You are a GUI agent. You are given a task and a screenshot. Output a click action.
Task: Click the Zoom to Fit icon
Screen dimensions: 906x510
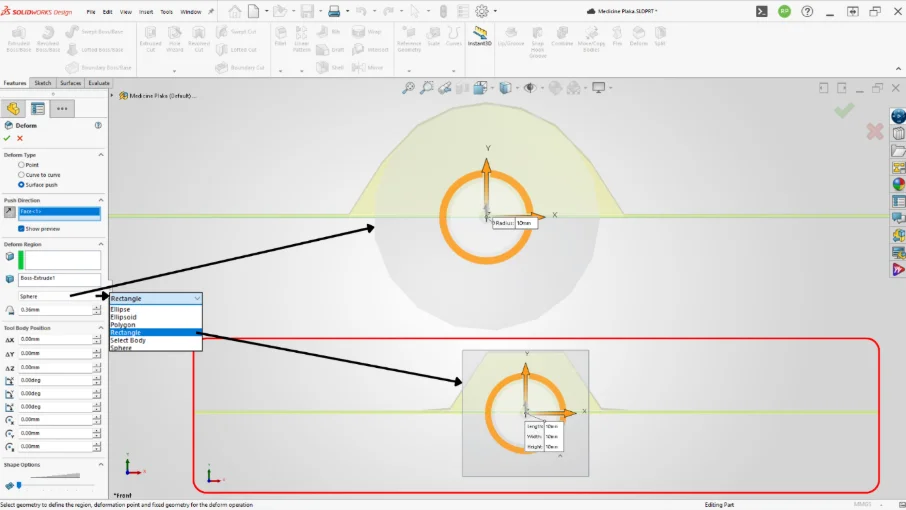(x=409, y=88)
